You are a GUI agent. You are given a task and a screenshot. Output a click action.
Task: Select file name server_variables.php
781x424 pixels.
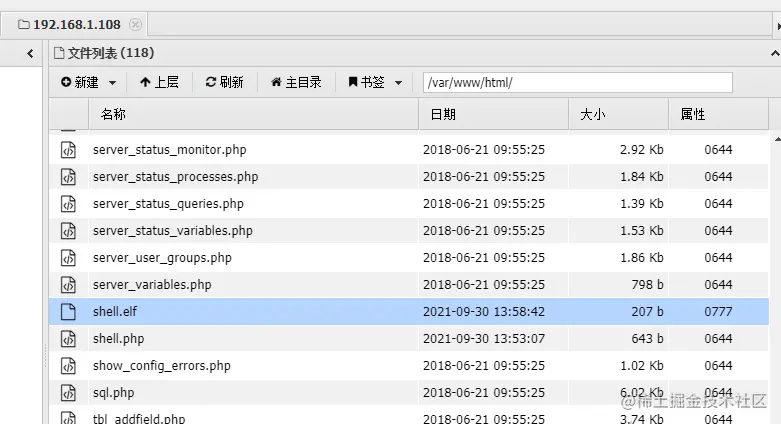pos(152,284)
